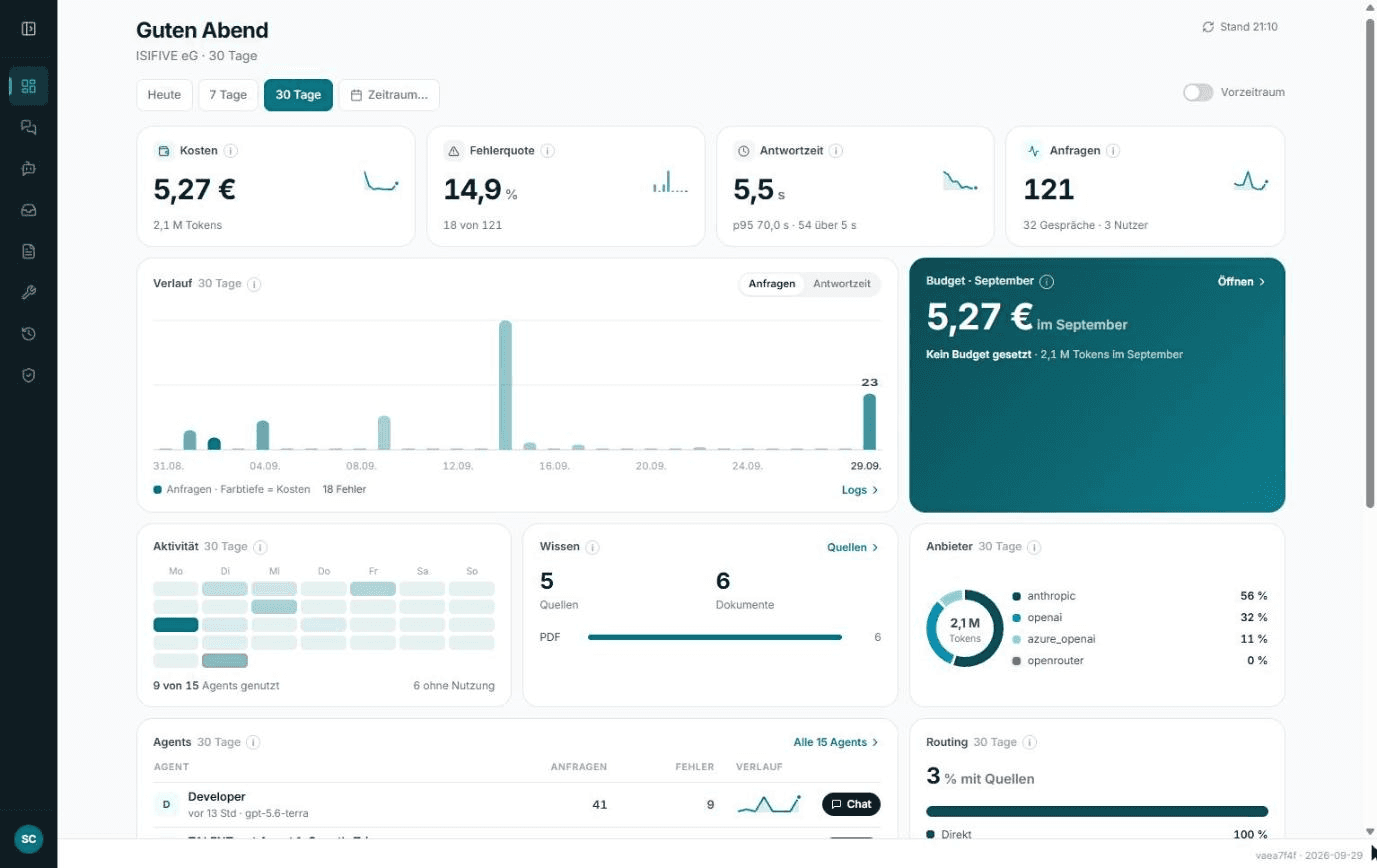
Task: Show info for the Kosten card
Action: pyautogui.click(x=231, y=151)
